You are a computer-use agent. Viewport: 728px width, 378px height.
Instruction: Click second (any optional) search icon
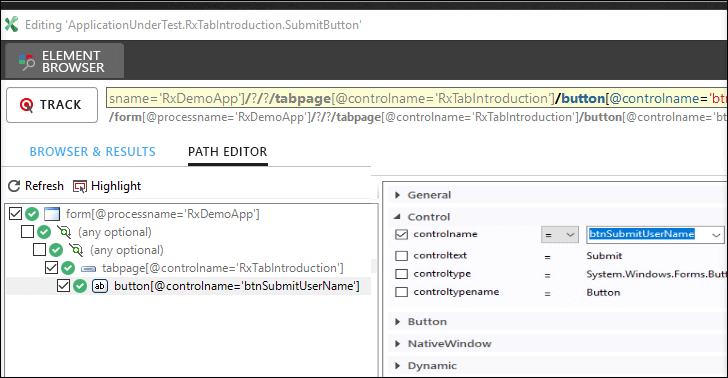76,250
